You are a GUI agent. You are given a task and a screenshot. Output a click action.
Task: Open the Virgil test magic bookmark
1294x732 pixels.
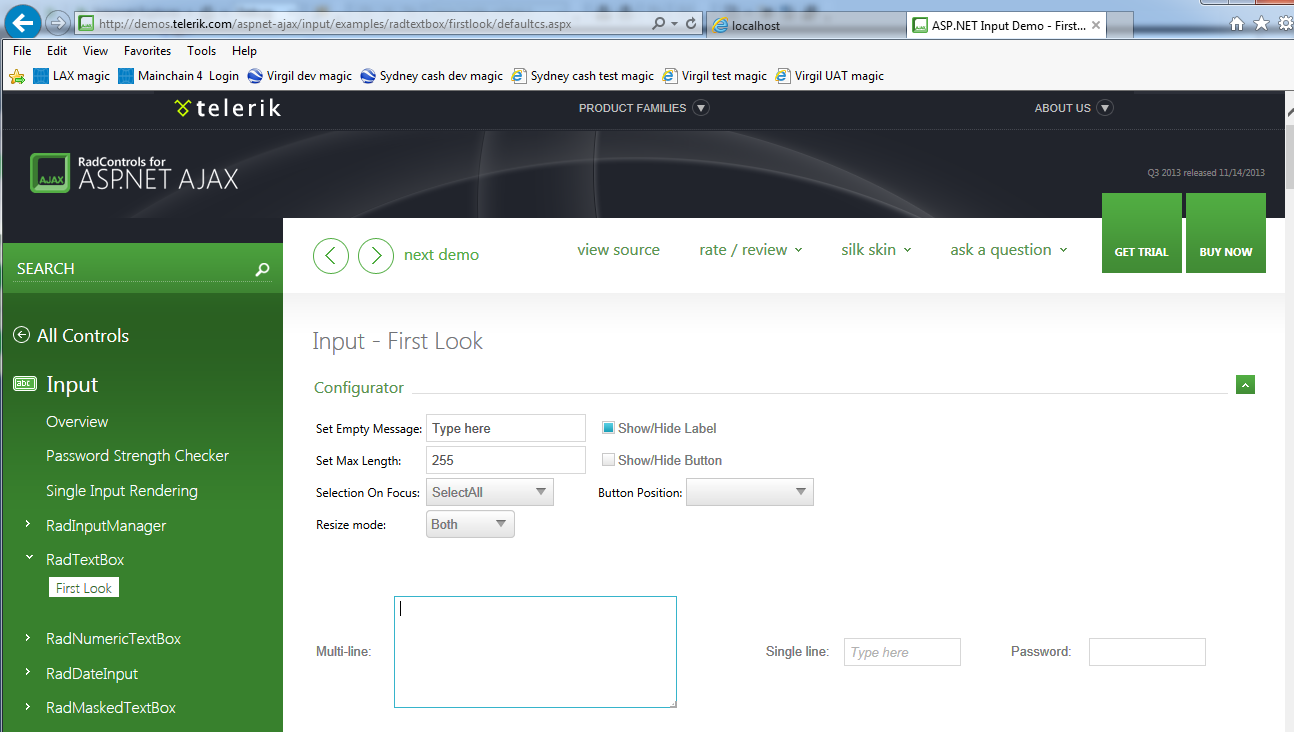tap(714, 76)
